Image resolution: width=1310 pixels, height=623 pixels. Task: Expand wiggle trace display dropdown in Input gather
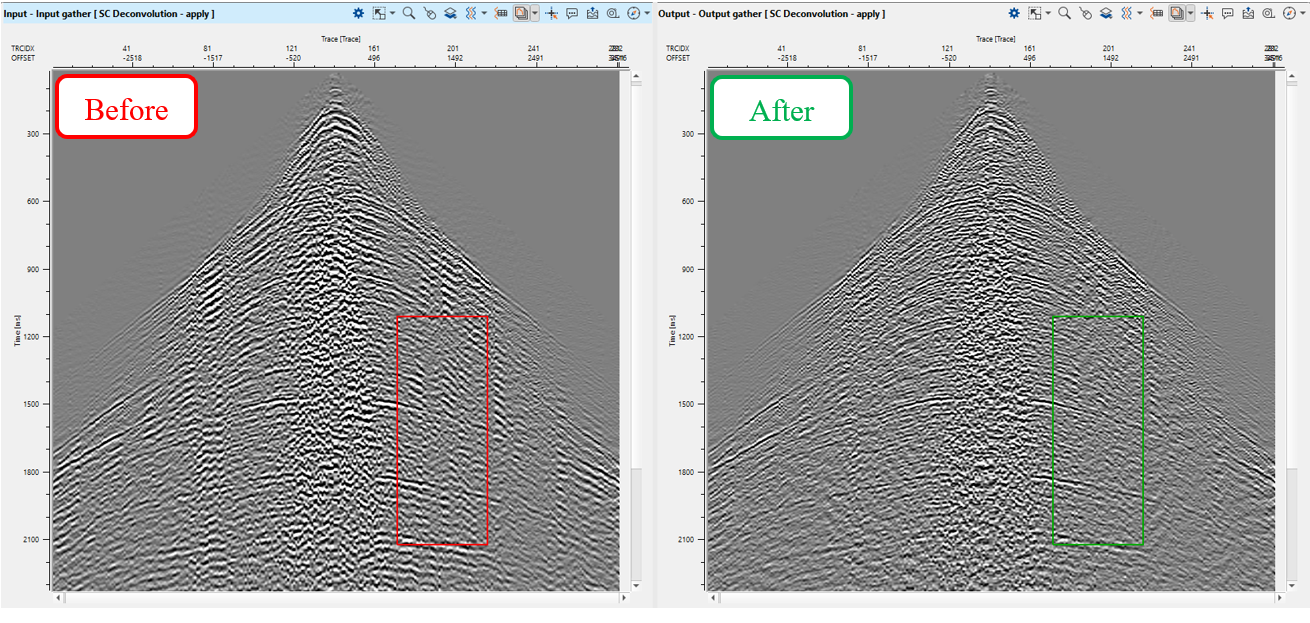[485, 14]
